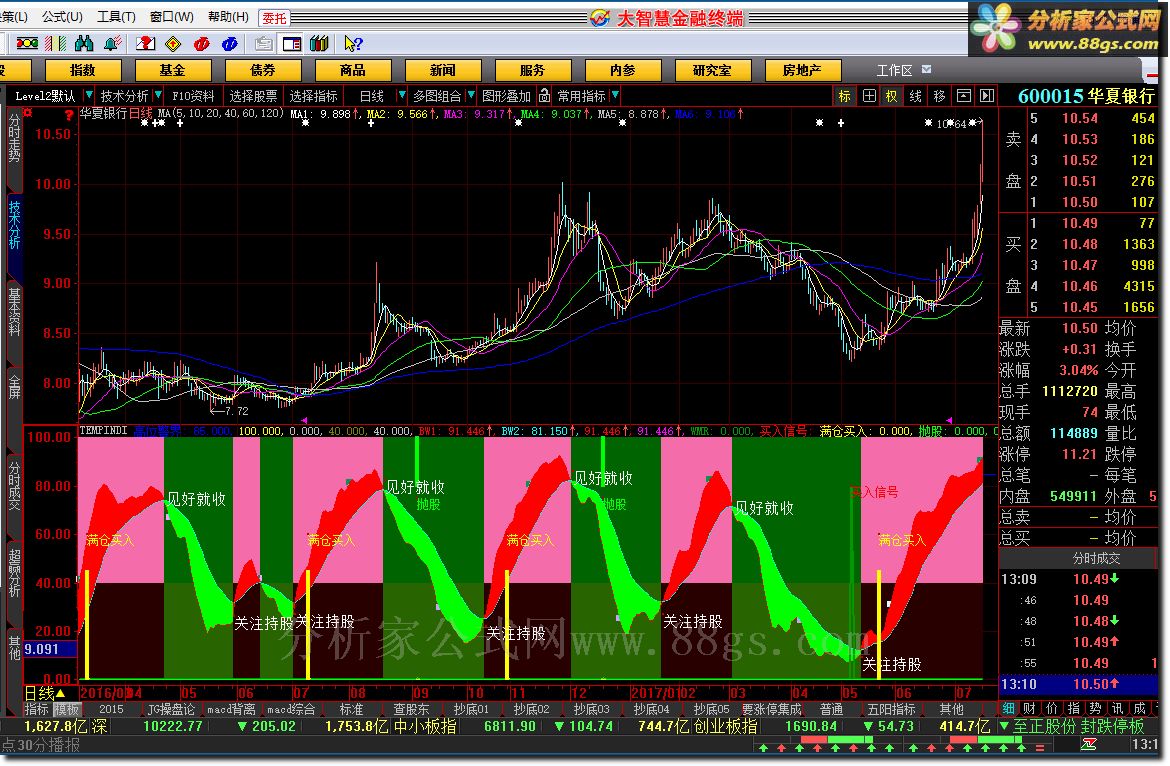Screen dimensions: 1170x766
Task: Click the 债券 category button
Action: [x=263, y=70]
